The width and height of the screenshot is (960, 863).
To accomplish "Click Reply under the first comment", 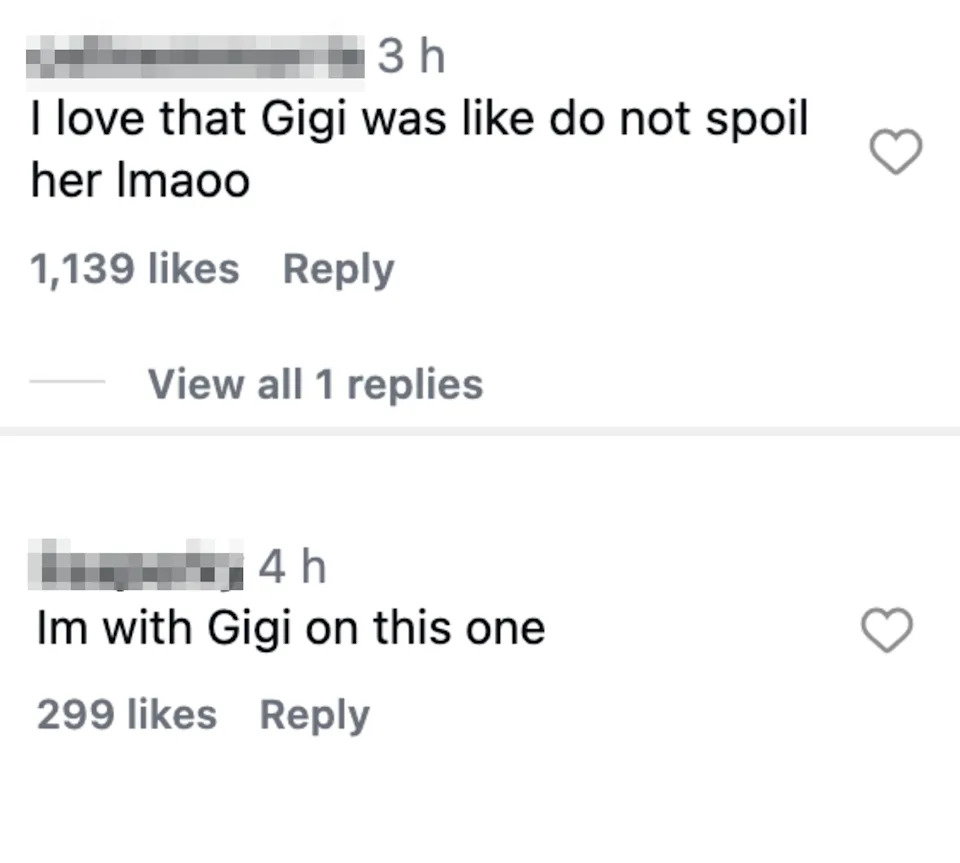I will (338, 267).
